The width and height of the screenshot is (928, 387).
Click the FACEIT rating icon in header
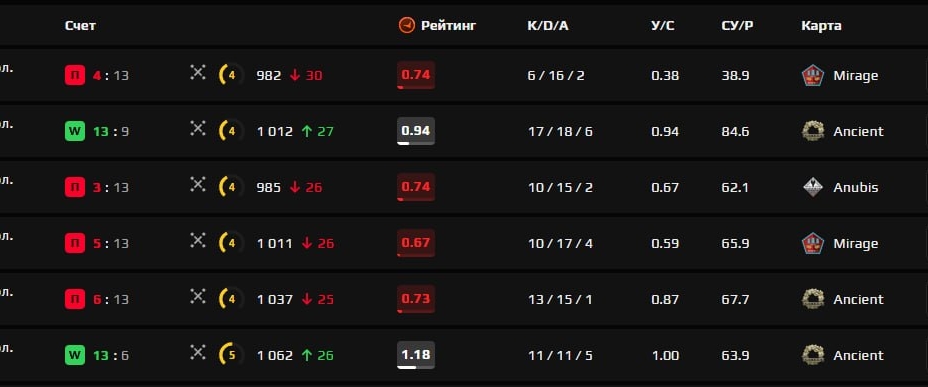pyautogui.click(x=407, y=25)
